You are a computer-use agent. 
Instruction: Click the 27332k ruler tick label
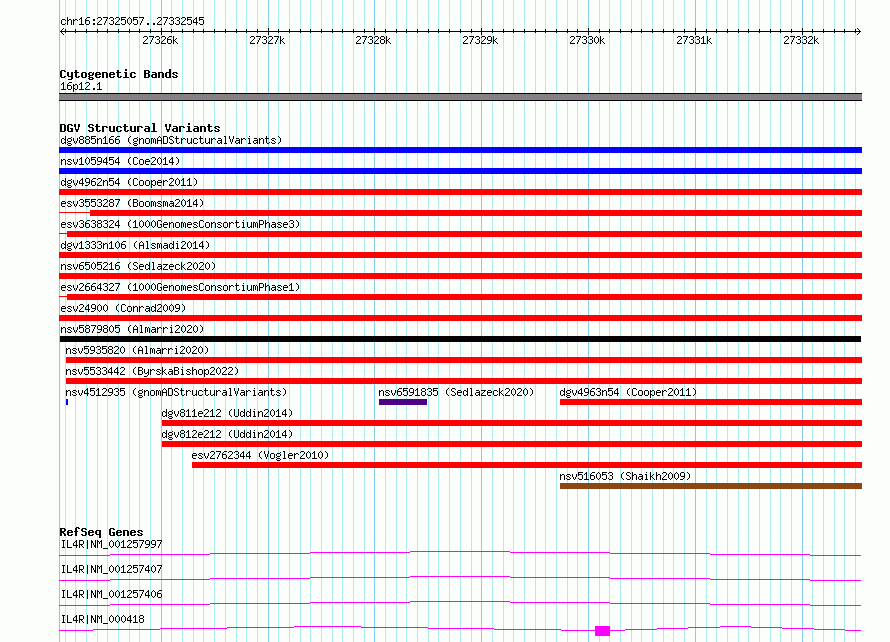tap(801, 40)
